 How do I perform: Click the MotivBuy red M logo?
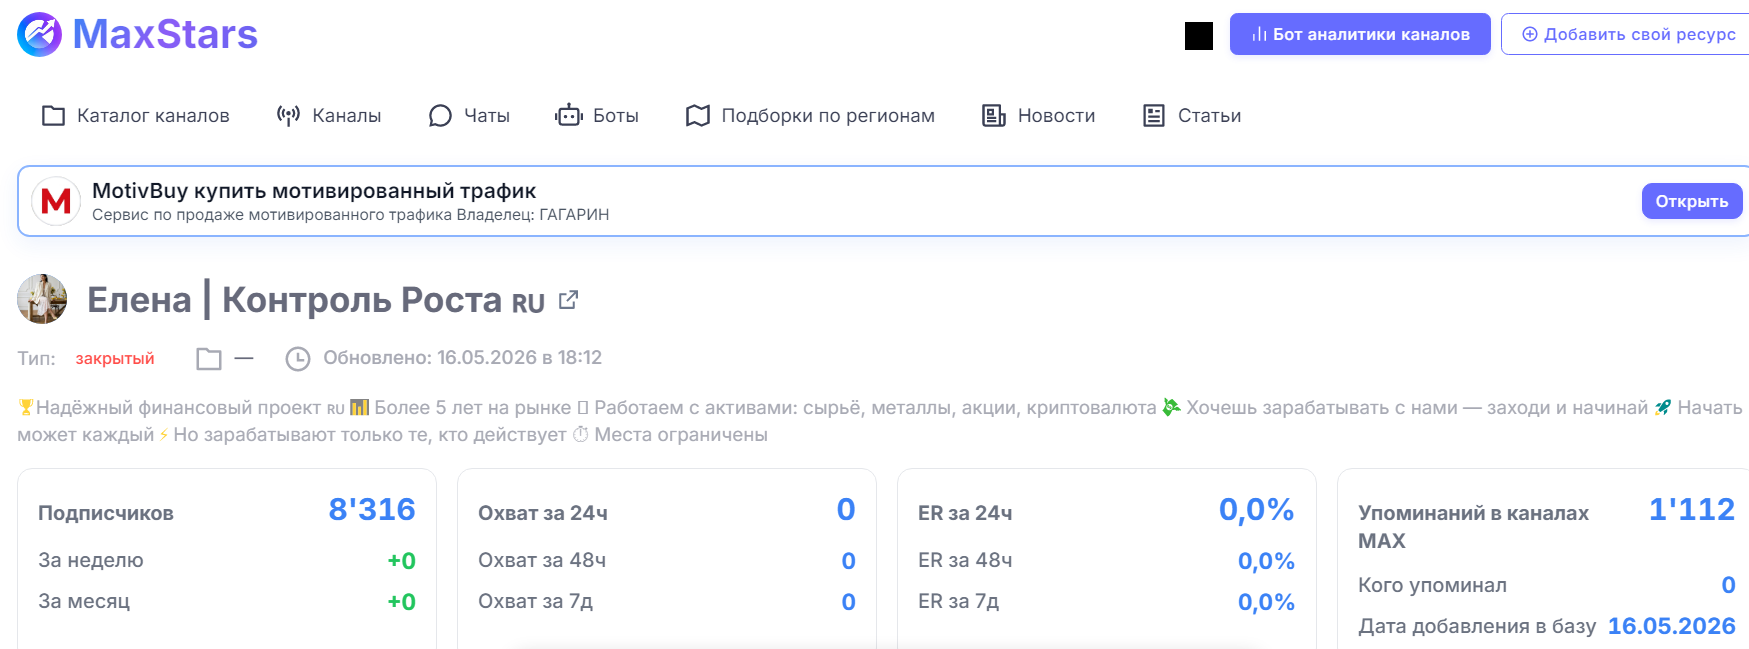pyautogui.click(x=56, y=201)
